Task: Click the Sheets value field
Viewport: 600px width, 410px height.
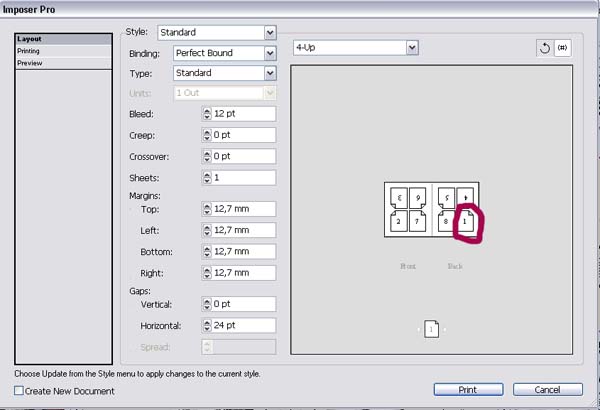Action: [x=244, y=178]
